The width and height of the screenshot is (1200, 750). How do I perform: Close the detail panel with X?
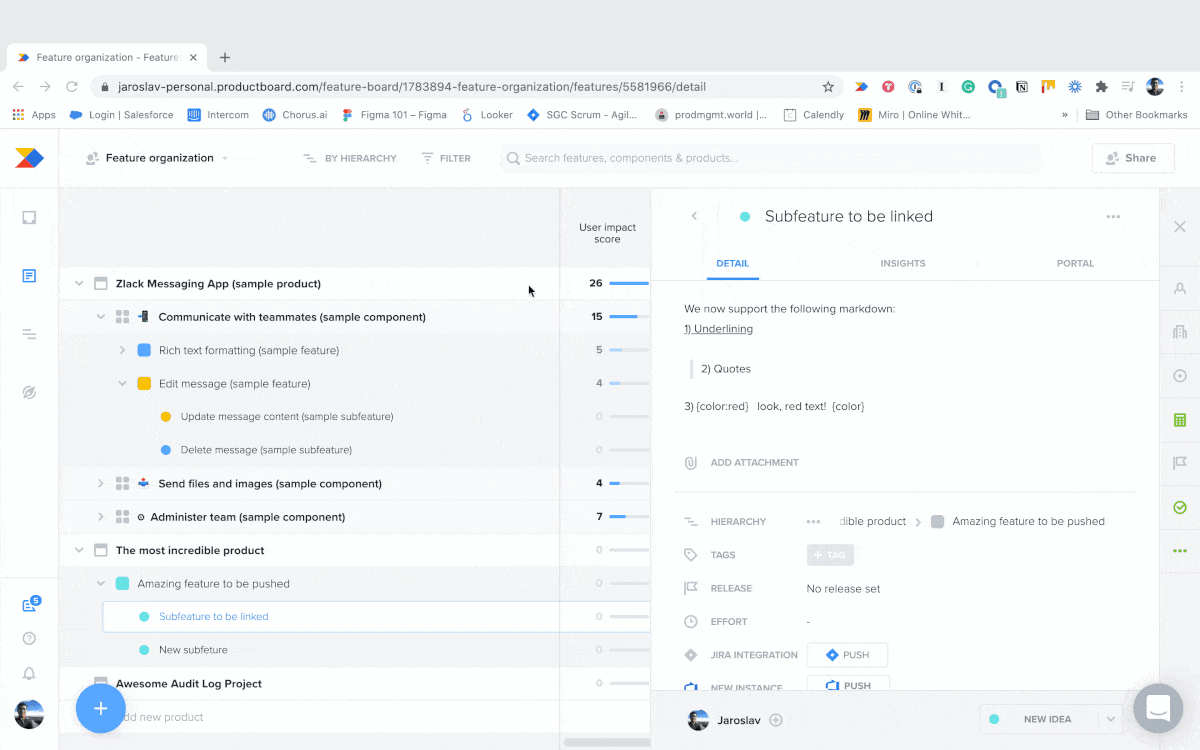[x=1180, y=227]
